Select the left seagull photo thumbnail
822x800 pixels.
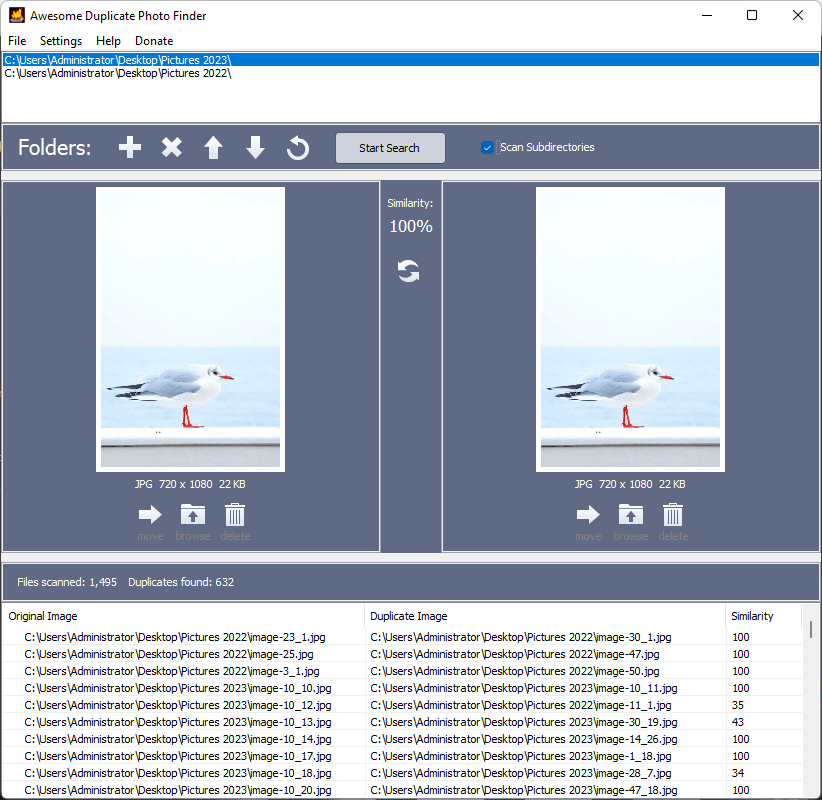pos(191,330)
